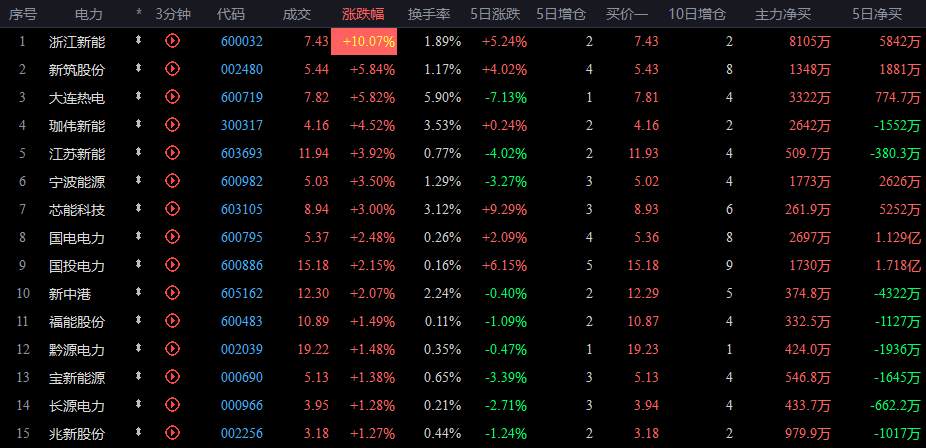Click the 5.90% turnover rate value
The height and width of the screenshot is (448, 926).
442,97
